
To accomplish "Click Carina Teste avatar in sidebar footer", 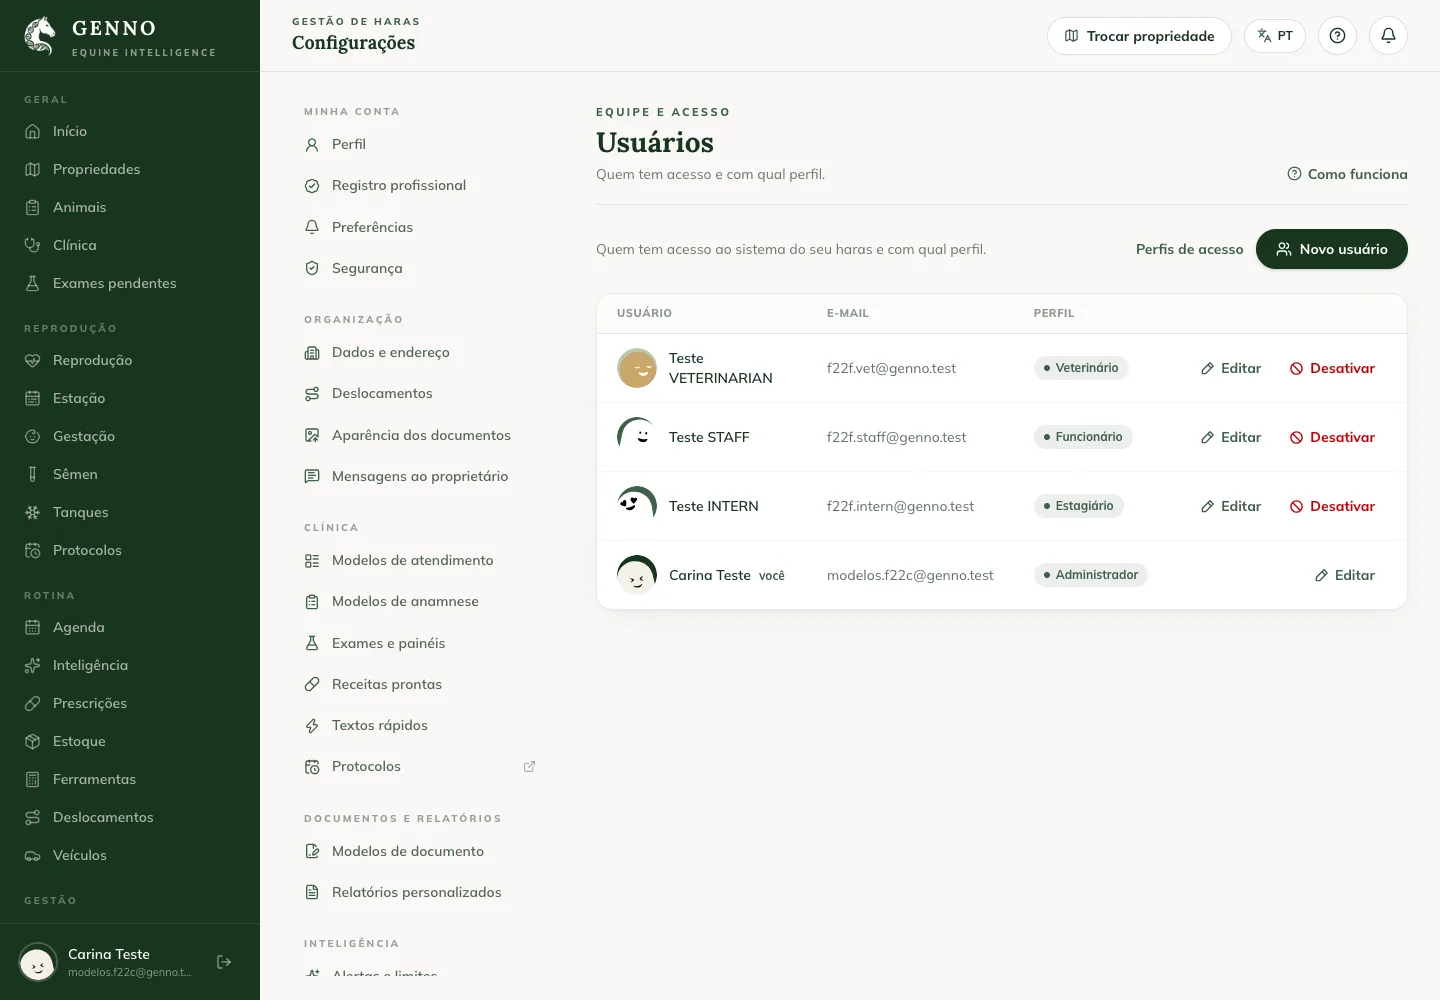I will 38,962.
